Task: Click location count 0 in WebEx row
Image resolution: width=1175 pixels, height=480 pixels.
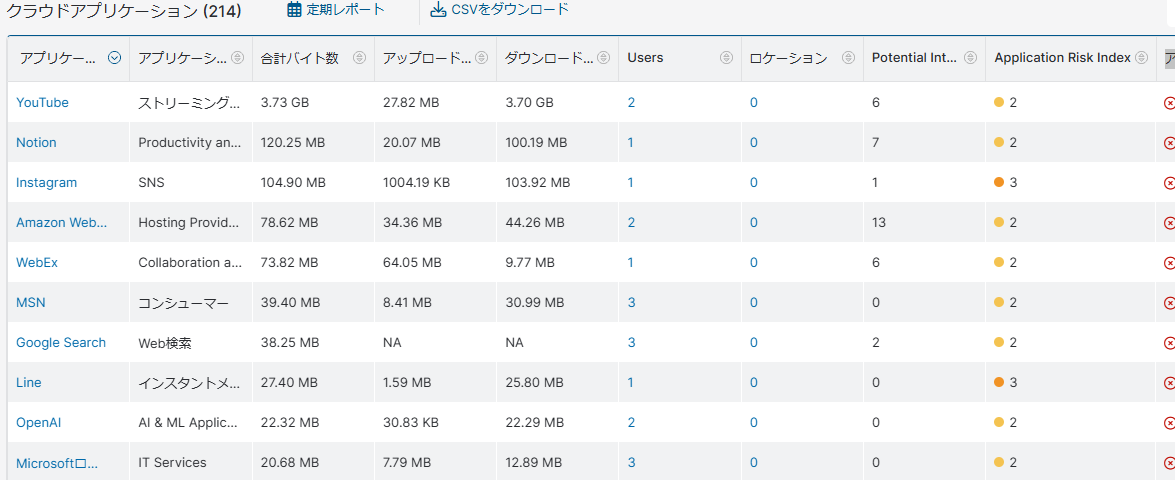Action: click(753, 262)
